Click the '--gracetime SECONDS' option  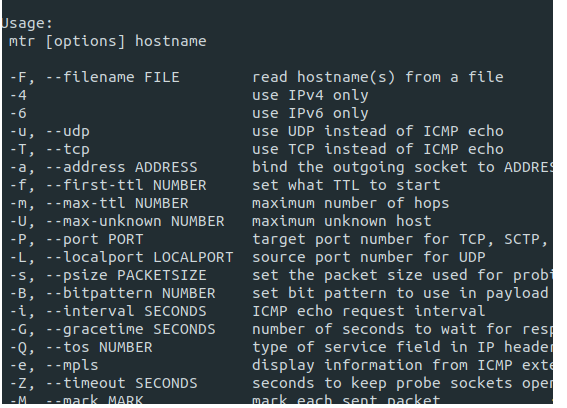pyautogui.click(x=131, y=330)
